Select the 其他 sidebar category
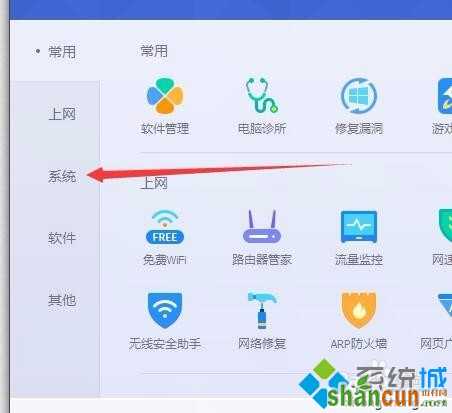Viewport: 452px width, 413px height. (62, 300)
